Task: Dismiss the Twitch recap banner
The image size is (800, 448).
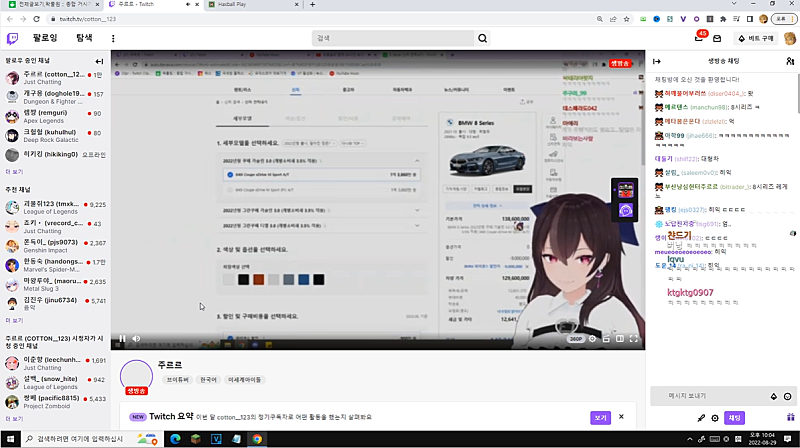Action: (621, 417)
